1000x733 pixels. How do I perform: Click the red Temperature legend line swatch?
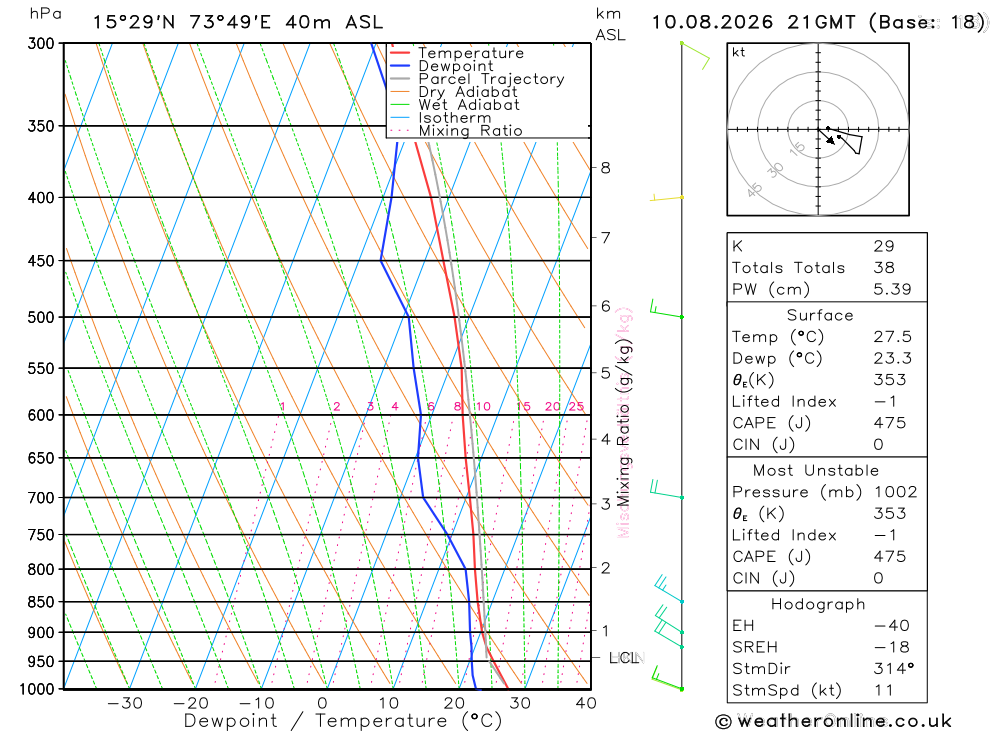point(400,53)
